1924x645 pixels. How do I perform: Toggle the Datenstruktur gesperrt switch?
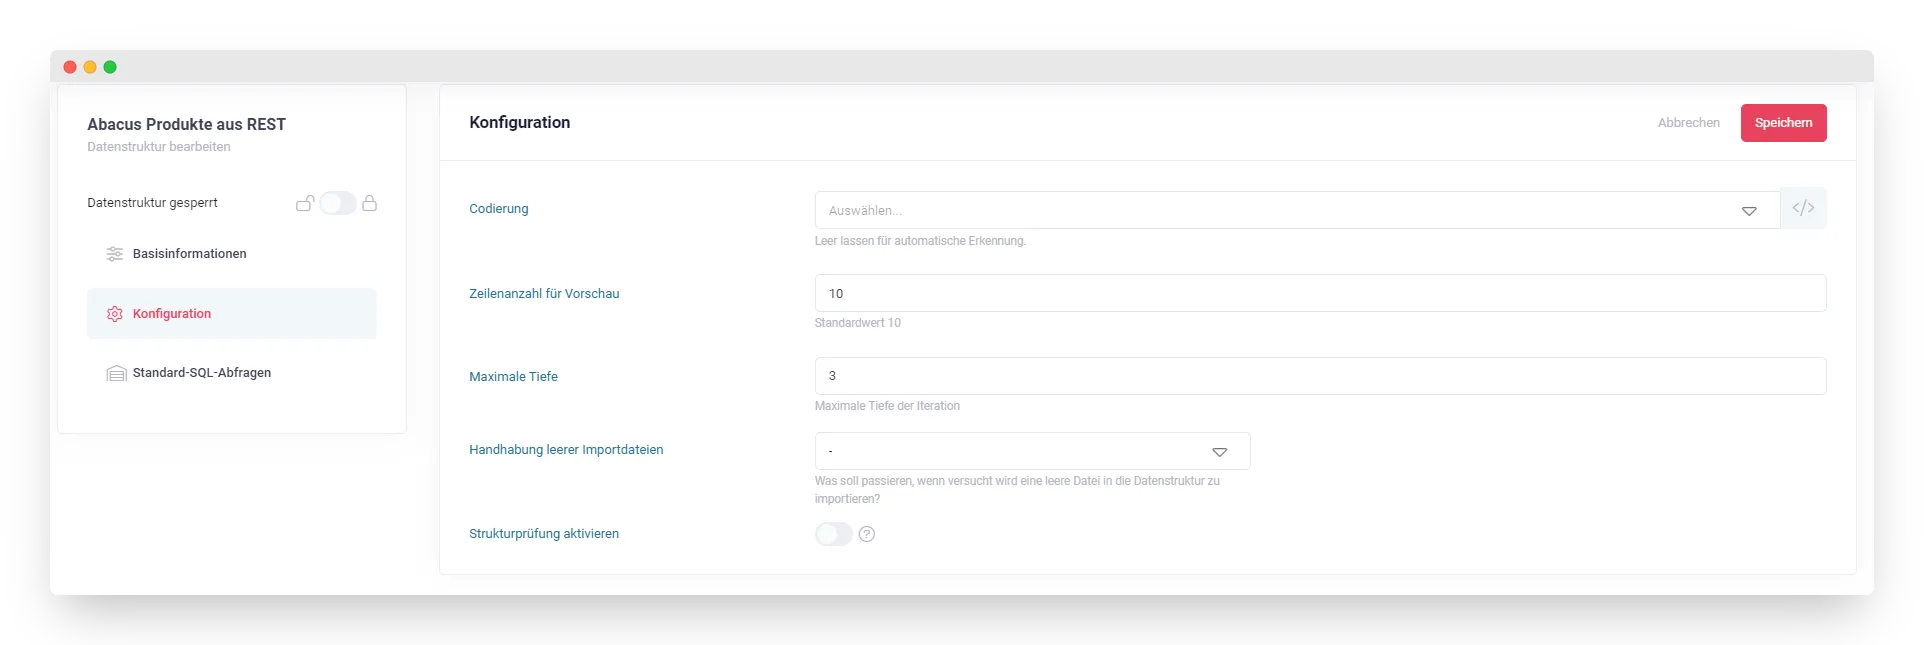pos(338,203)
